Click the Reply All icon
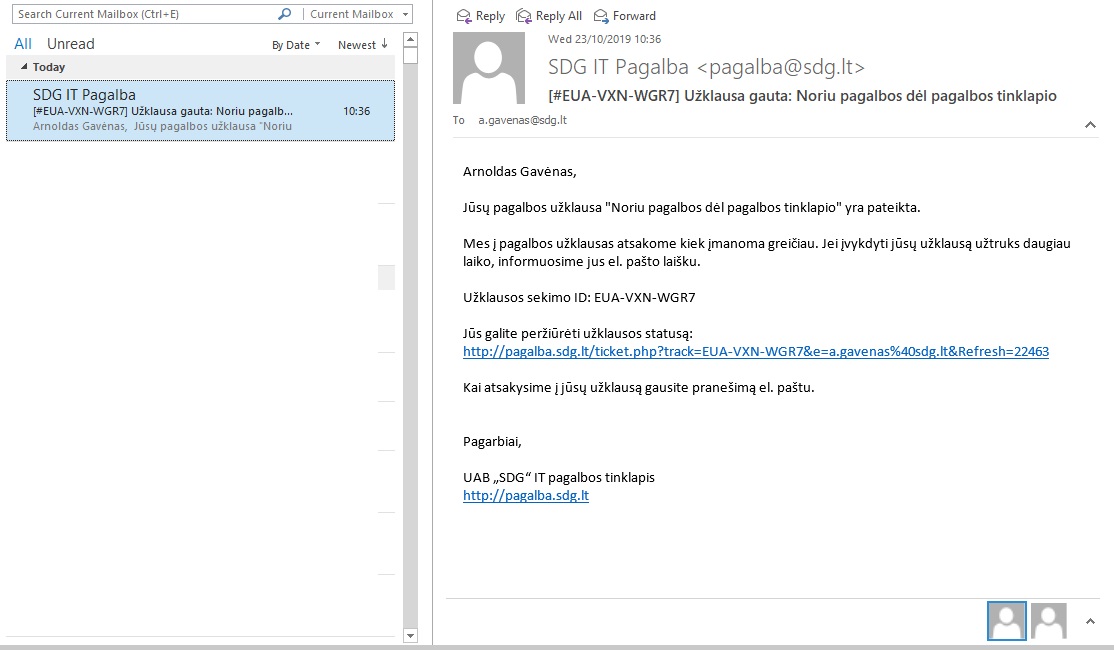 click(x=524, y=16)
